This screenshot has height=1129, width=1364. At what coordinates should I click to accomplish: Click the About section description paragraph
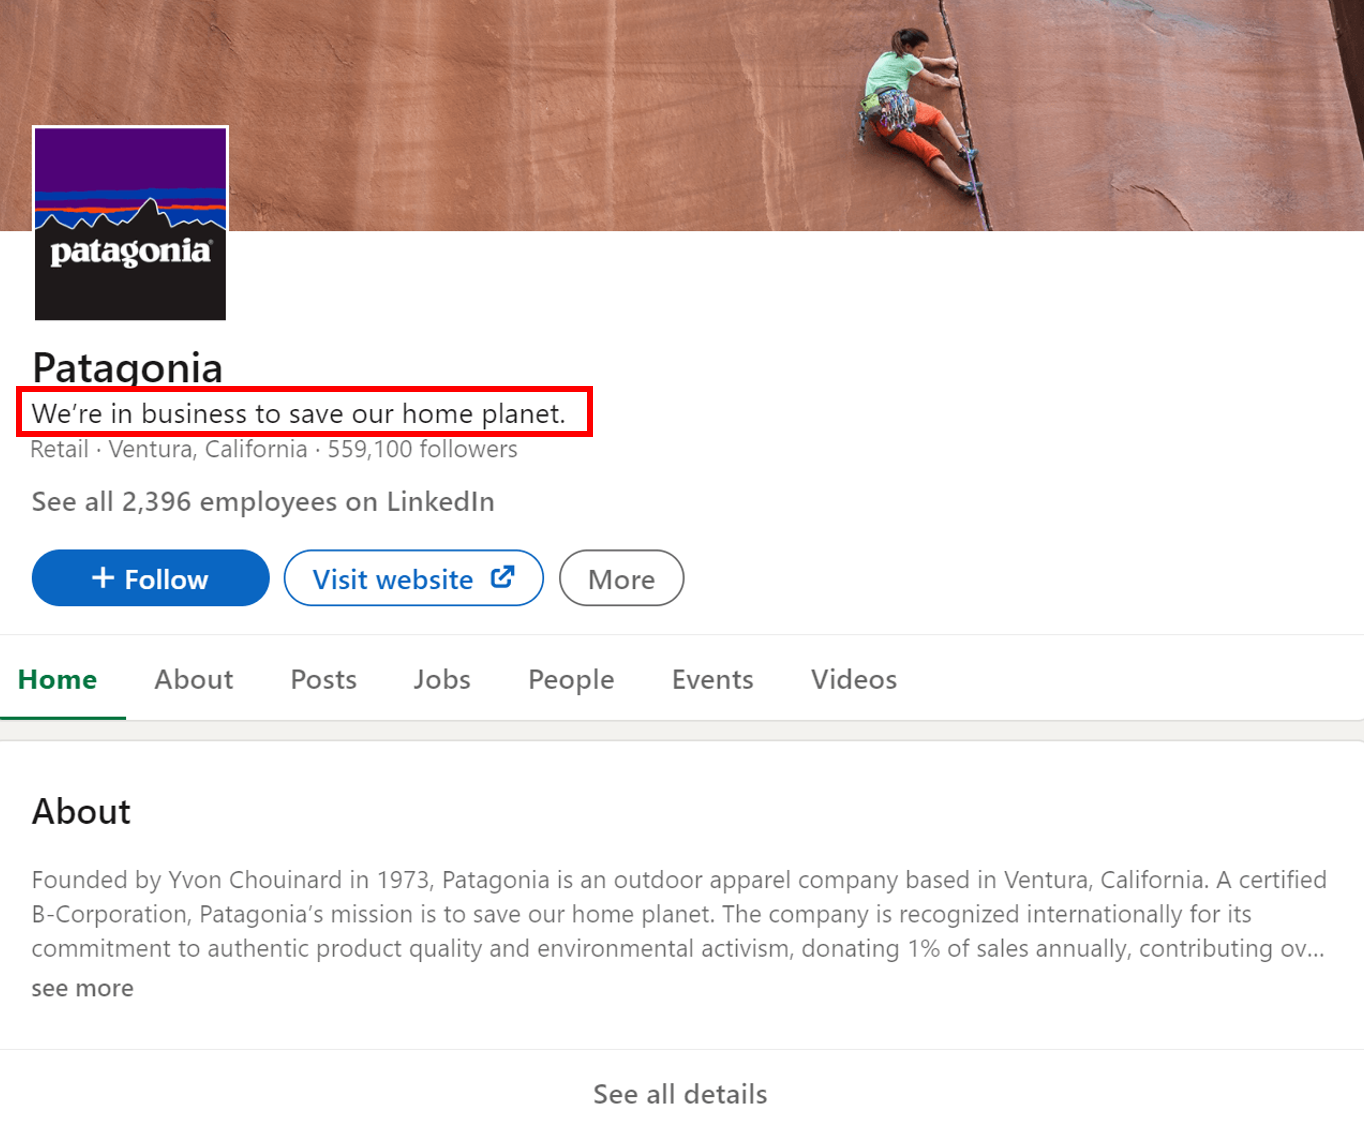(678, 914)
